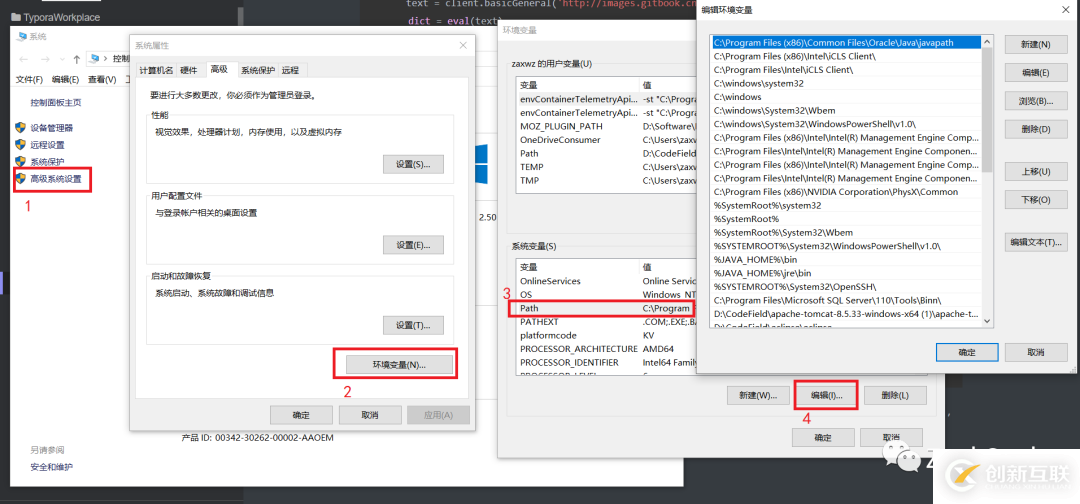Viewport: 1080px width, 504px height.
Task: Select Path row in 系统变量 list
Action: 606,308
